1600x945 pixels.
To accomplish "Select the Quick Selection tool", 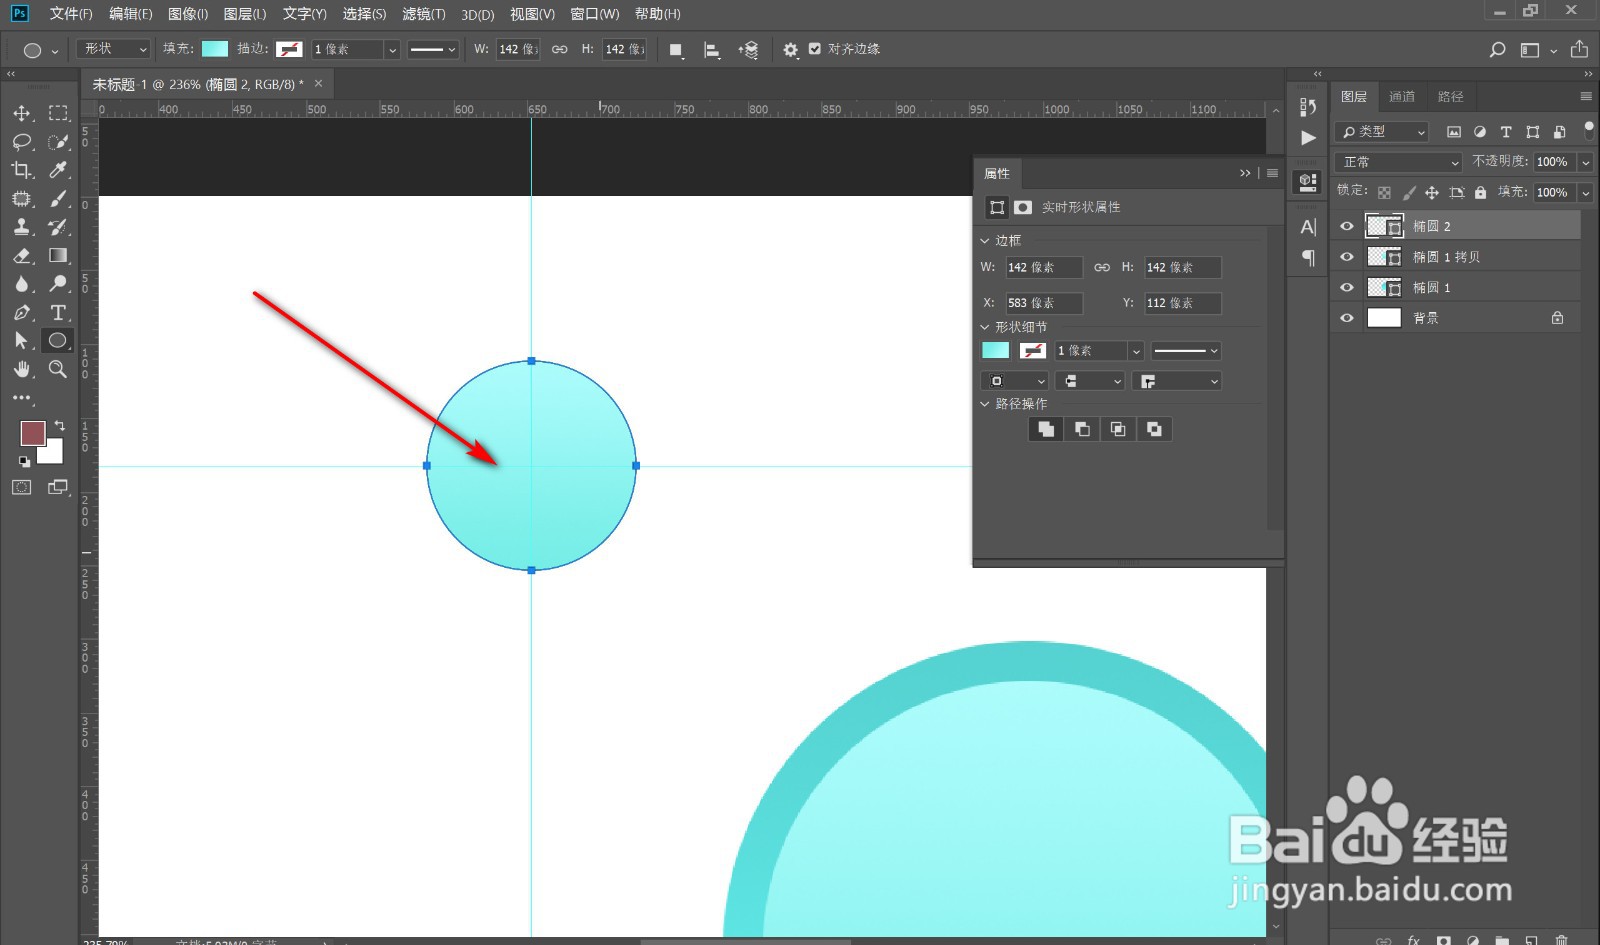I will tap(59, 142).
